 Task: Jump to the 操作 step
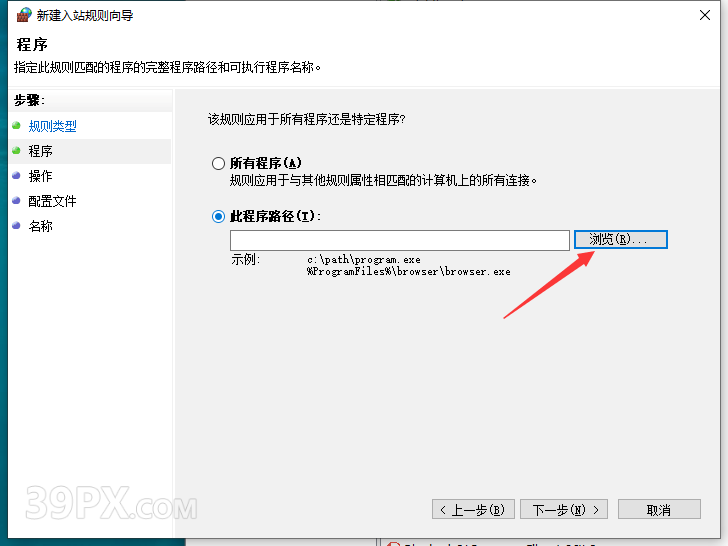click(x=41, y=176)
